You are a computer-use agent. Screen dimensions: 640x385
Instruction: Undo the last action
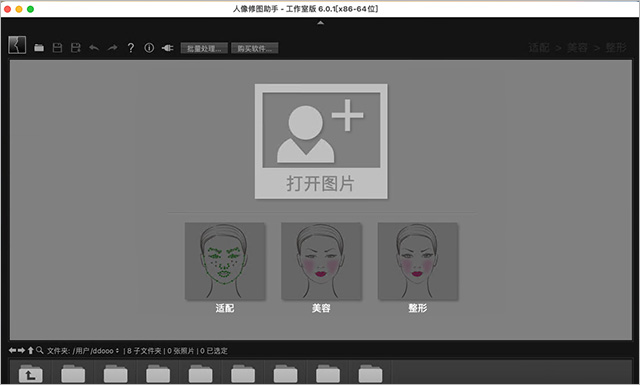pos(94,48)
